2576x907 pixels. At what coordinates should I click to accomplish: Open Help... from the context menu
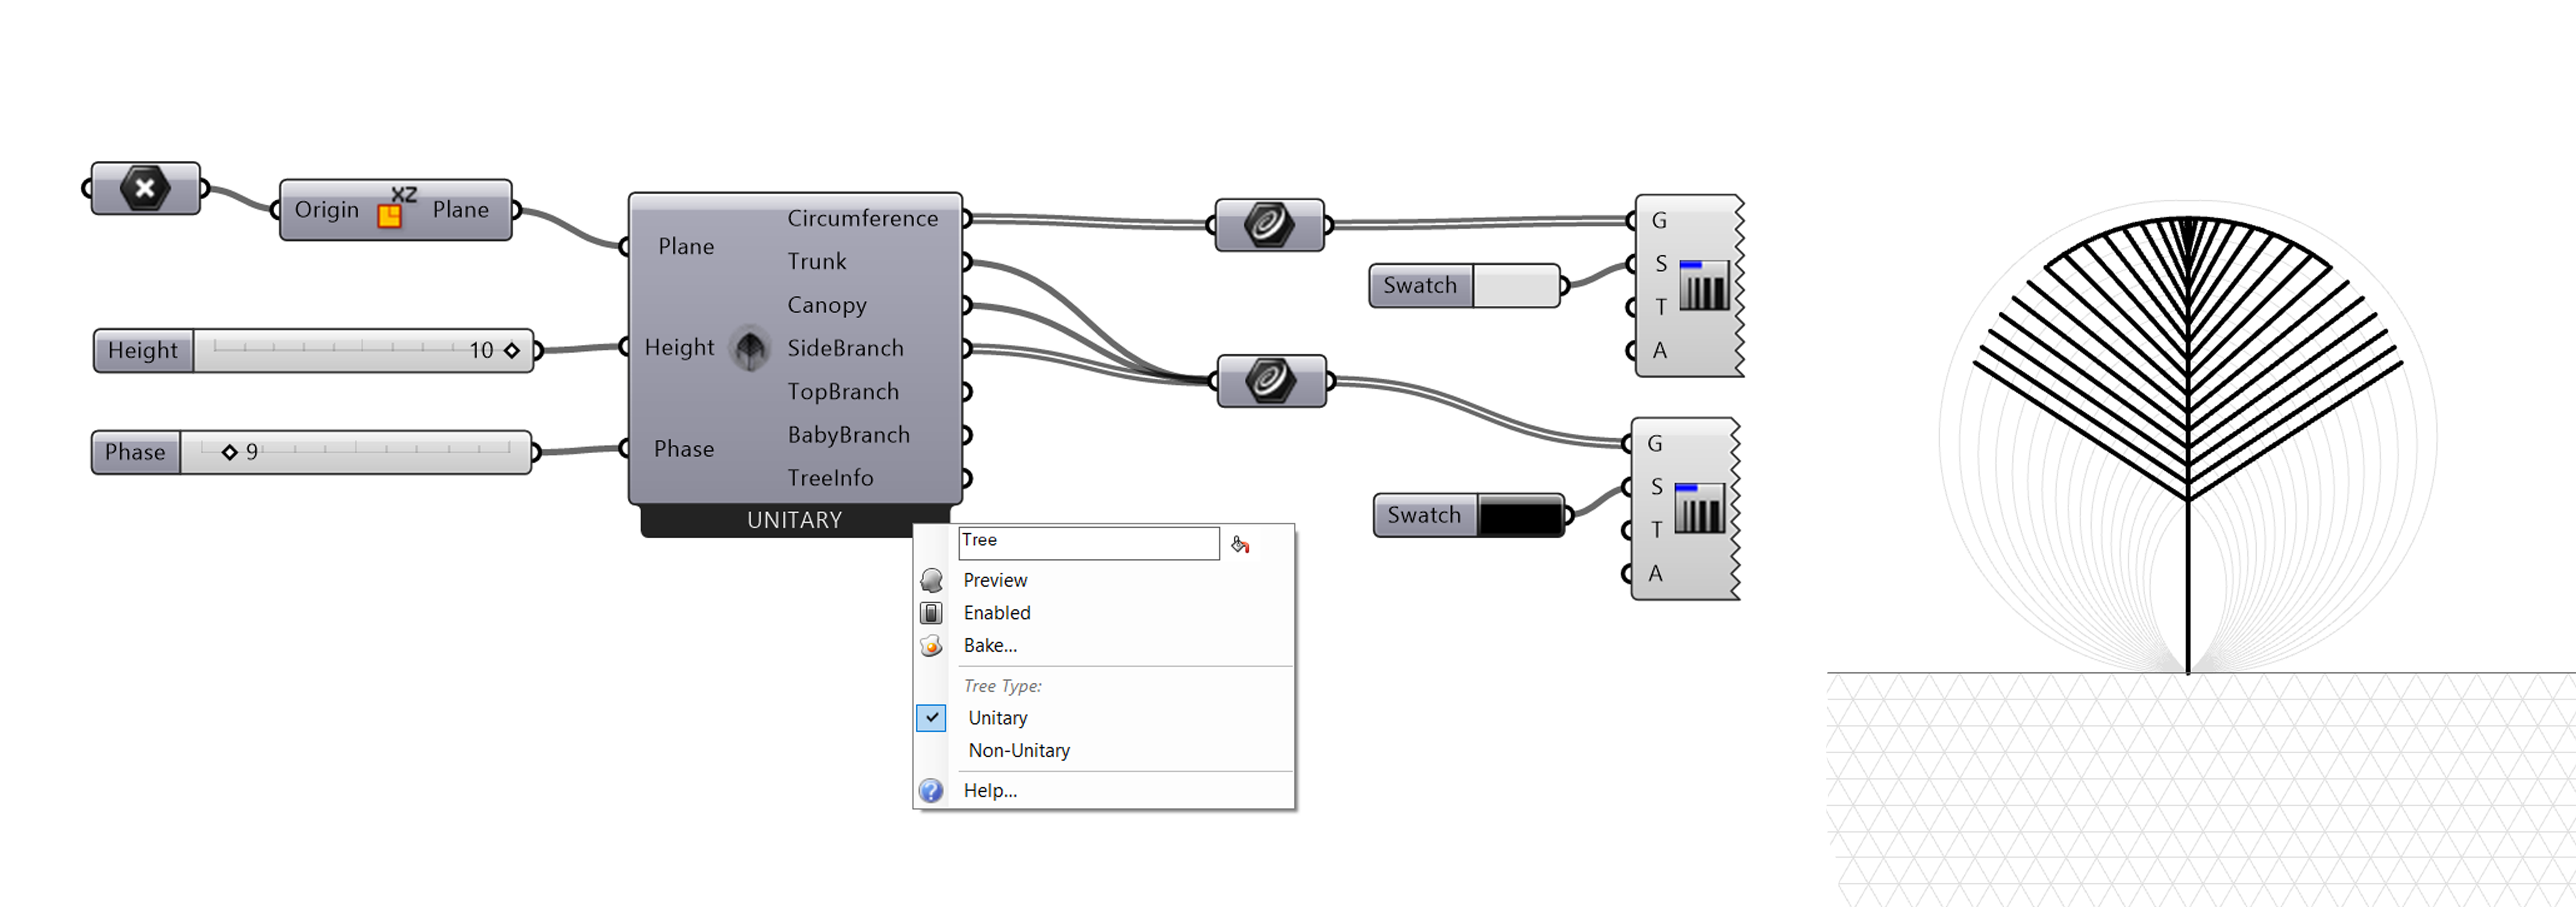point(990,791)
